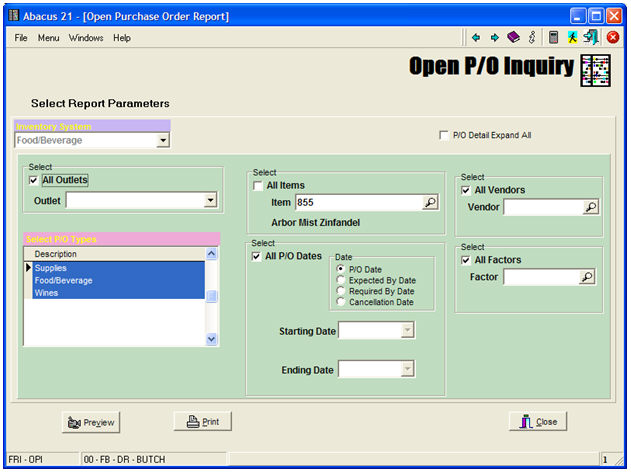This screenshot has width=631, height=473.
Task: Open the Starting Date dropdown
Action: click(406, 330)
